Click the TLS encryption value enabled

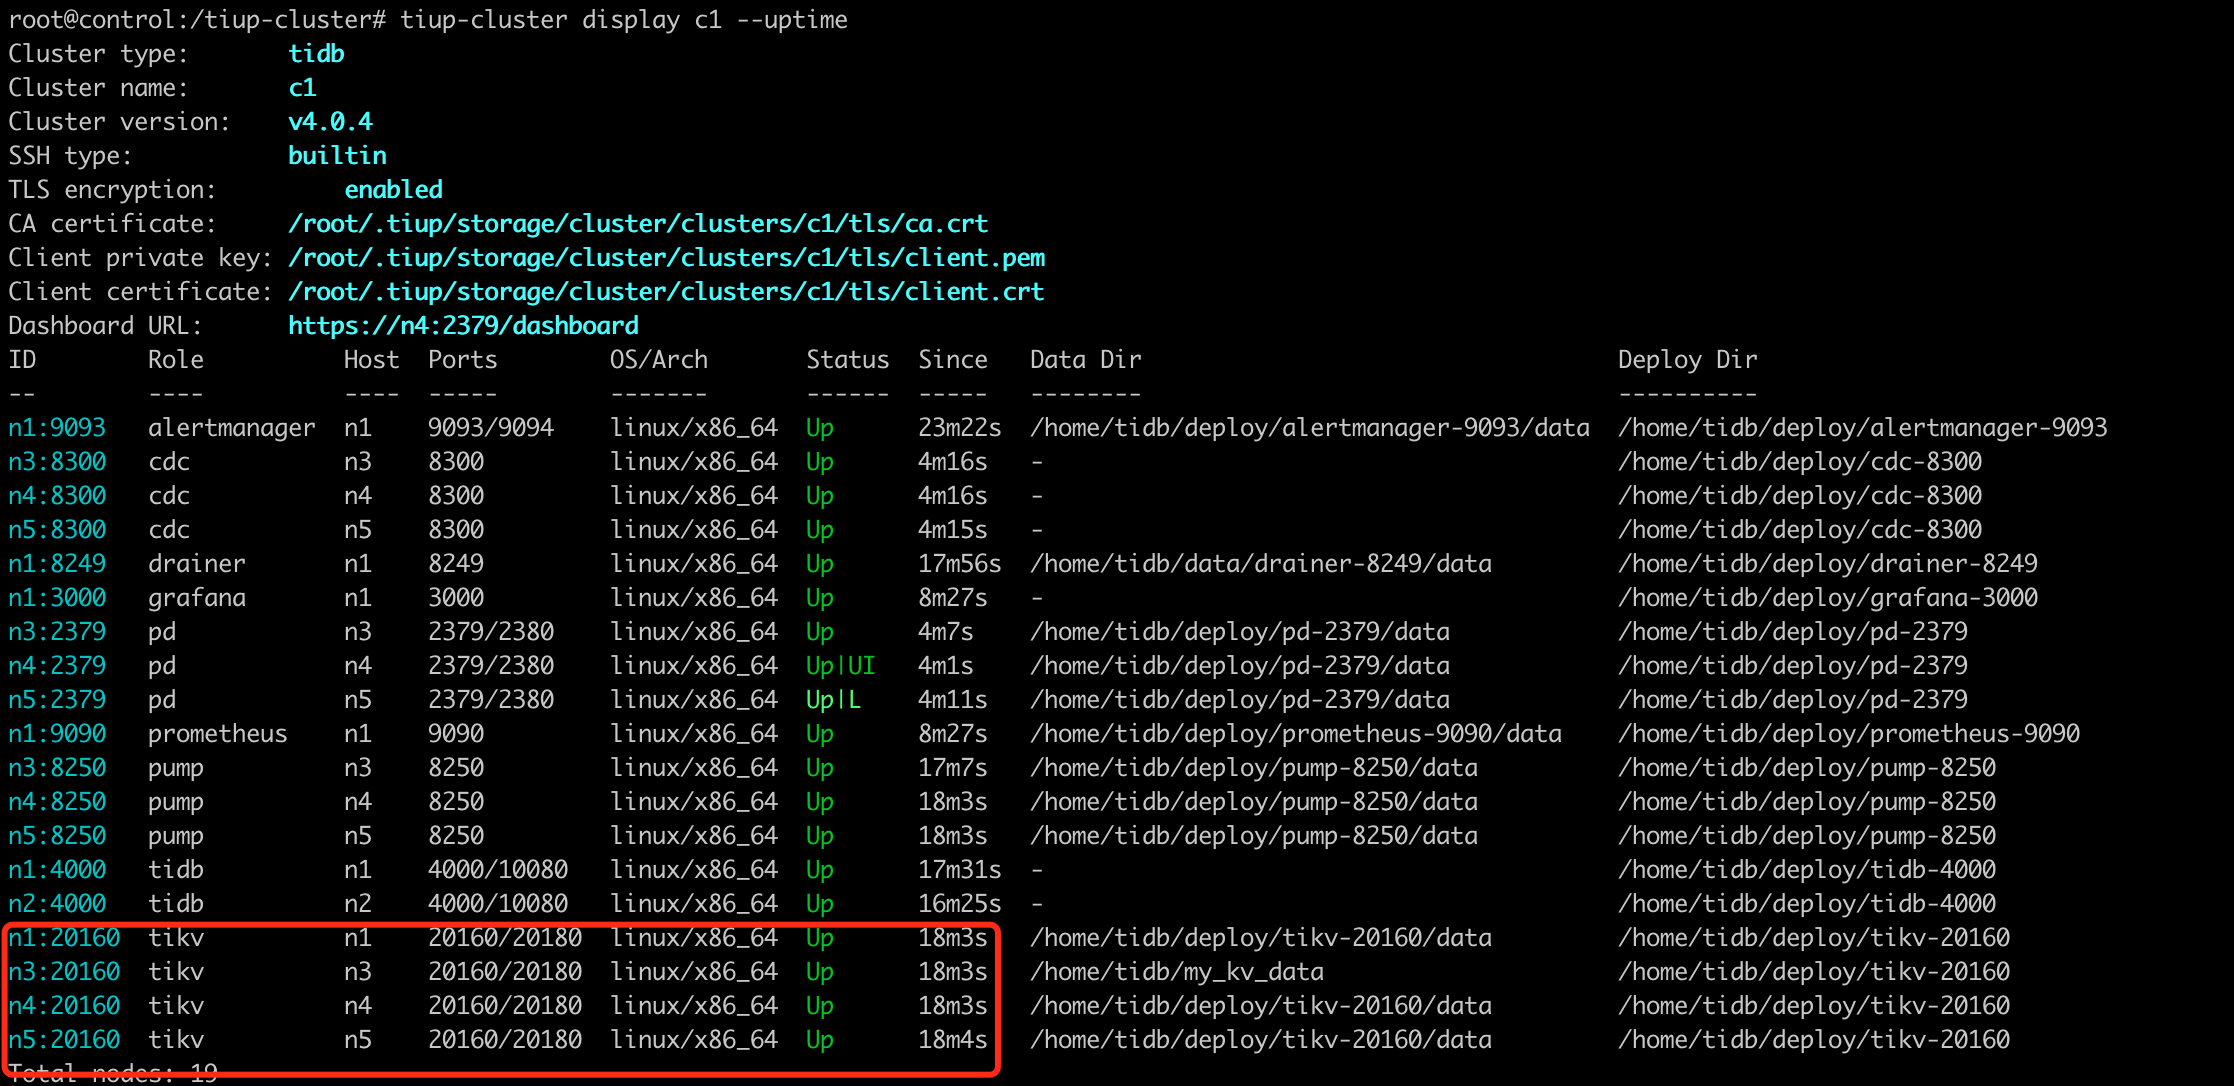393,190
